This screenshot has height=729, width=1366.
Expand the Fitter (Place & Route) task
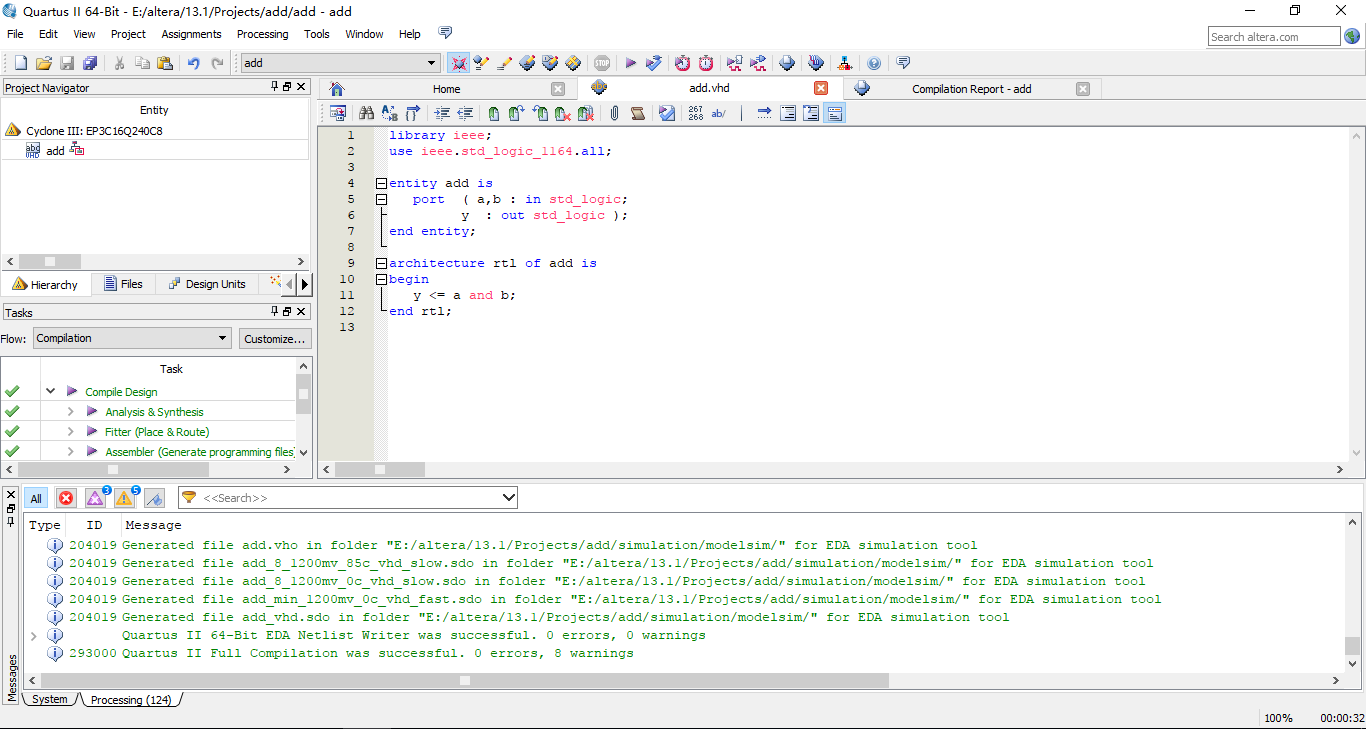pos(70,432)
